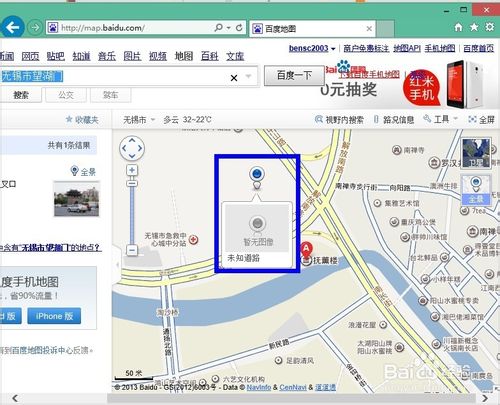This screenshot has height=405, width=500.
Task: Click the browser back arrow button
Action: click(x=12, y=27)
